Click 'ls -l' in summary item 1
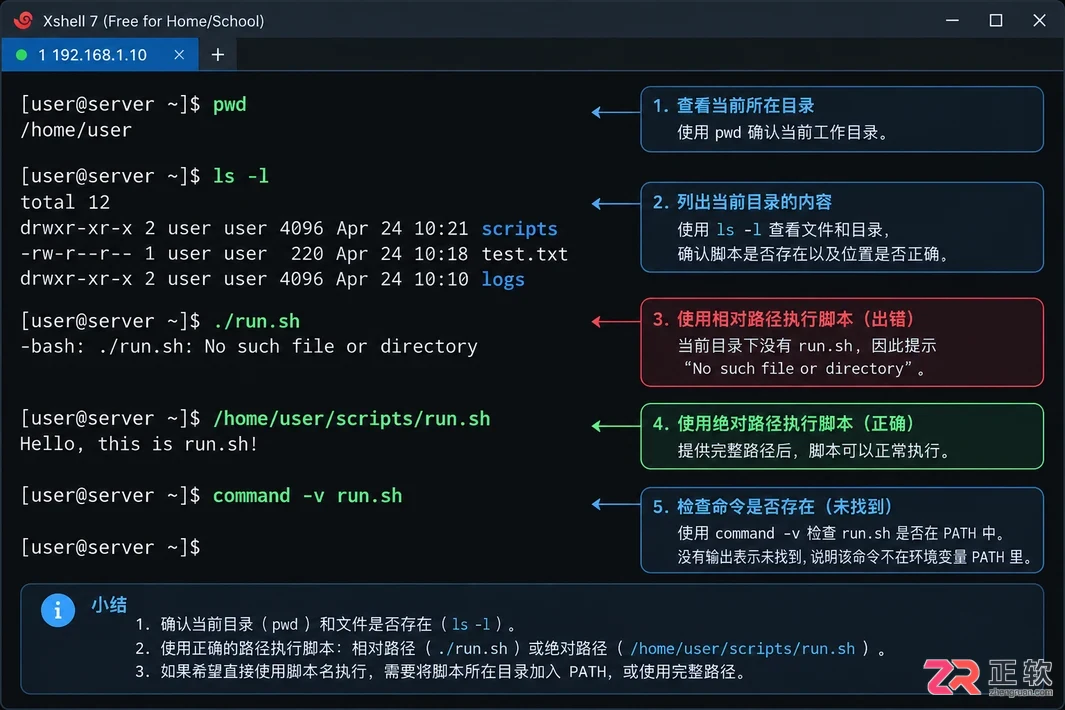1065x710 pixels. pos(471,624)
